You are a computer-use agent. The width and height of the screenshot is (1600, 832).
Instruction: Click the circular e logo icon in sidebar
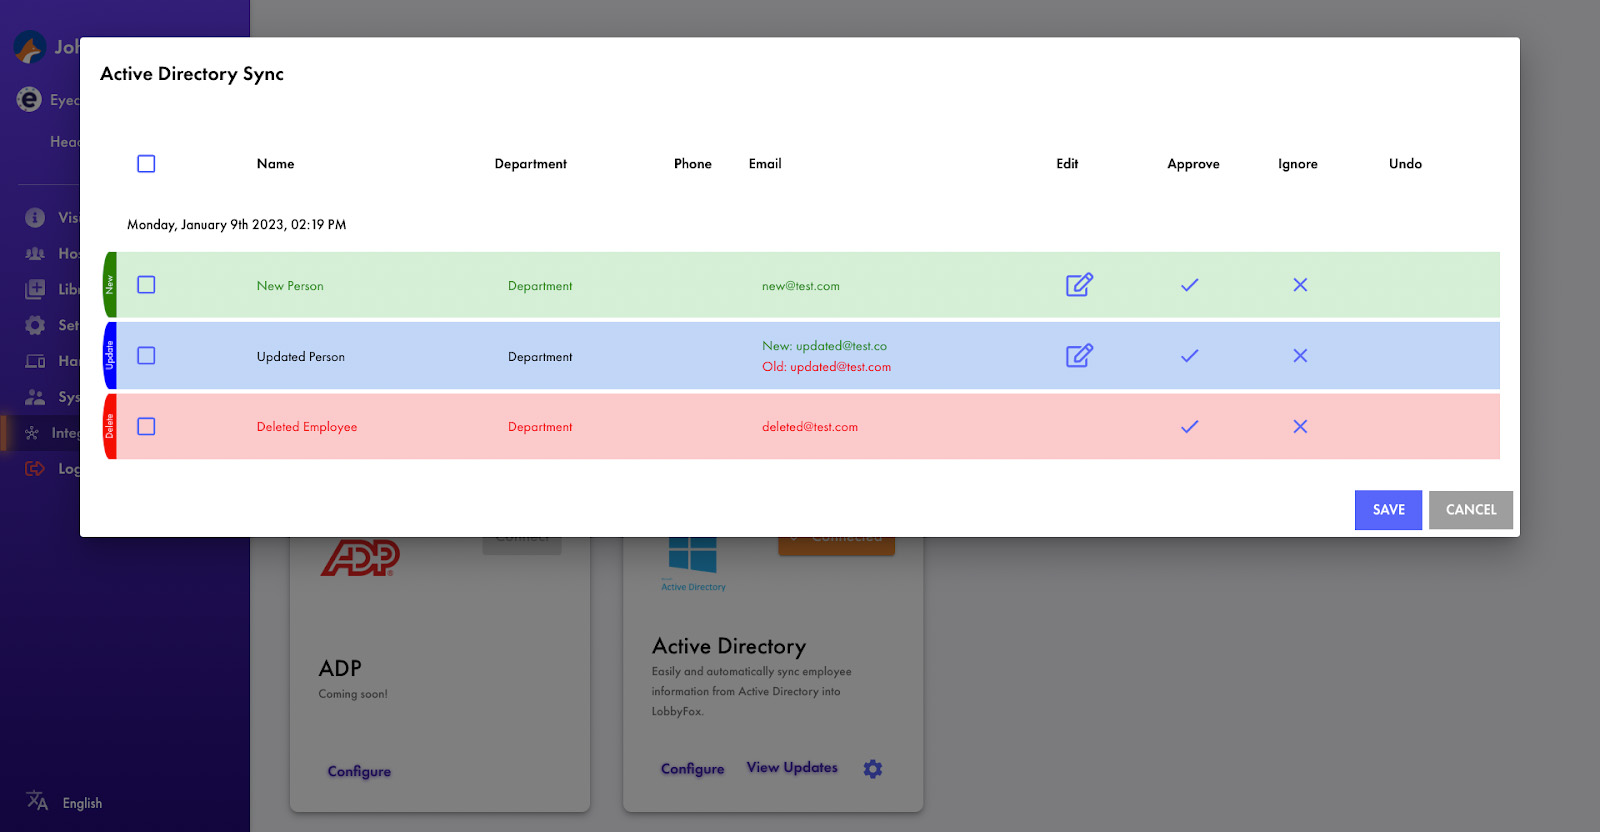29,99
